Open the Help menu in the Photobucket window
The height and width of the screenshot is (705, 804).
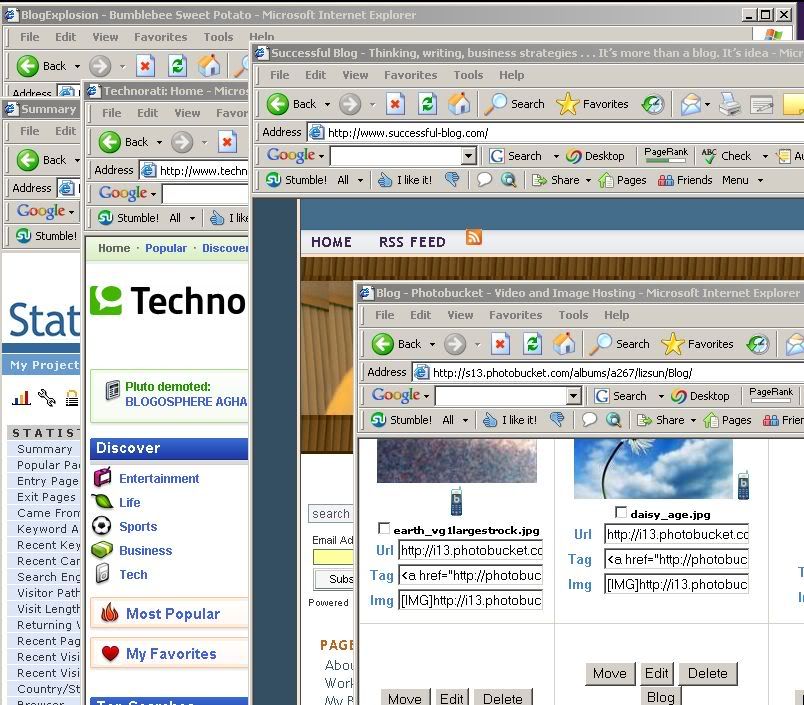pos(616,315)
